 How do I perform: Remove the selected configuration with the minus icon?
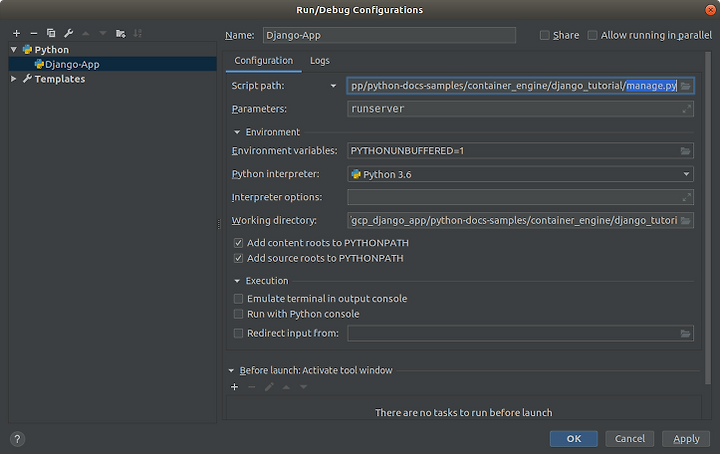coord(34,34)
